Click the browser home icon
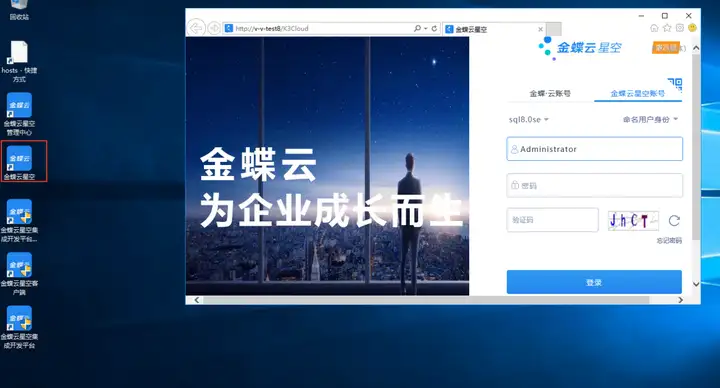720x388 pixels. tap(654, 28)
